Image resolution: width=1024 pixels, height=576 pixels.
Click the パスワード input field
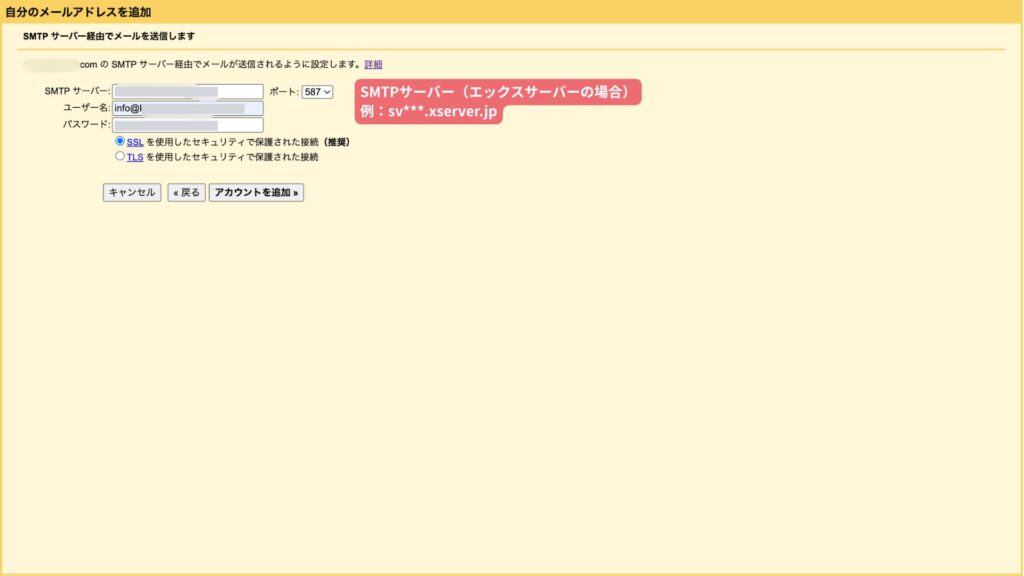[187, 125]
